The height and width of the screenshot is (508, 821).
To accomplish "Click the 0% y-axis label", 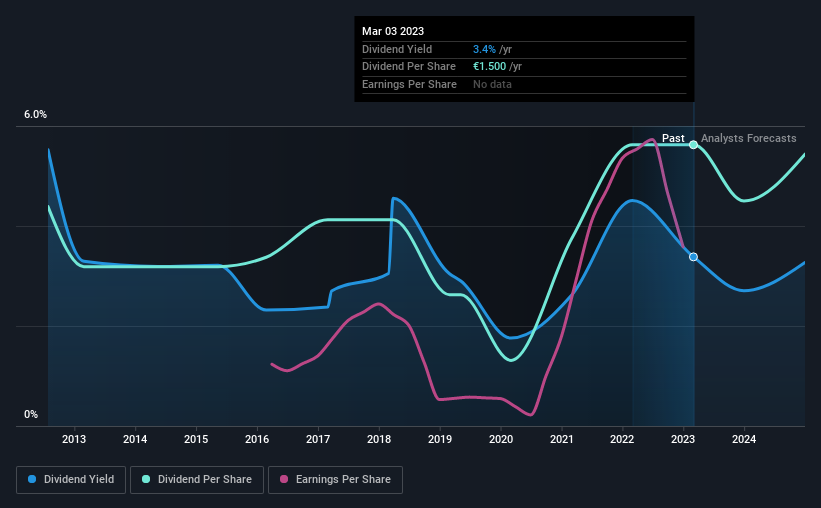I will click(x=31, y=414).
